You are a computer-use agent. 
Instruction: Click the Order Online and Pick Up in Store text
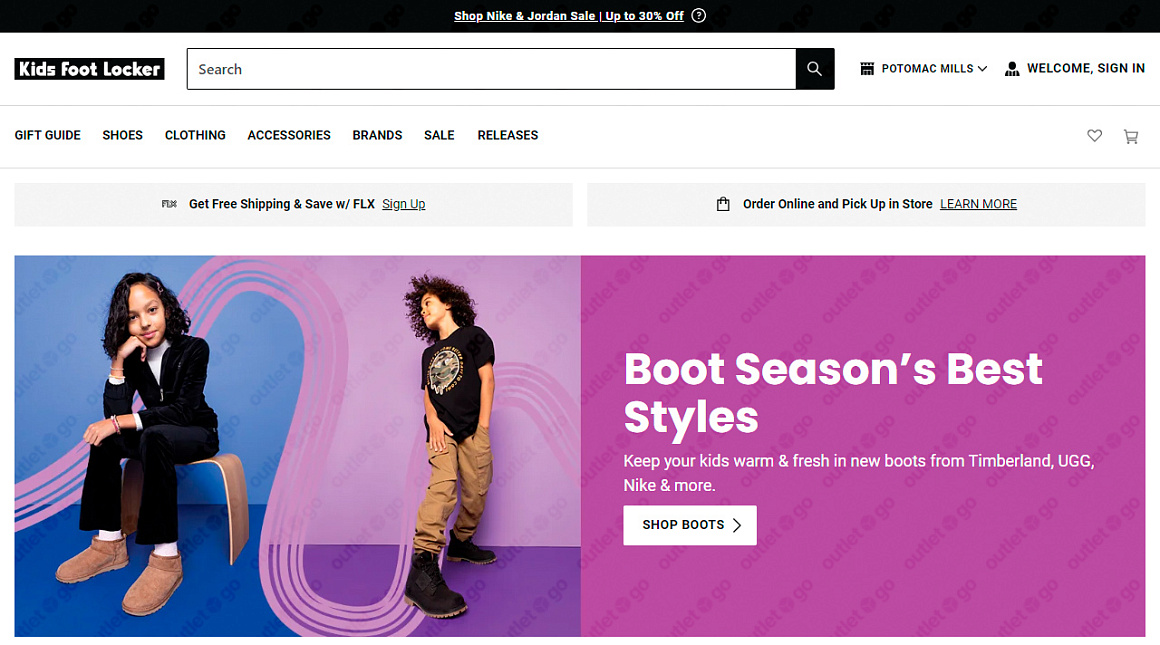click(837, 204)
